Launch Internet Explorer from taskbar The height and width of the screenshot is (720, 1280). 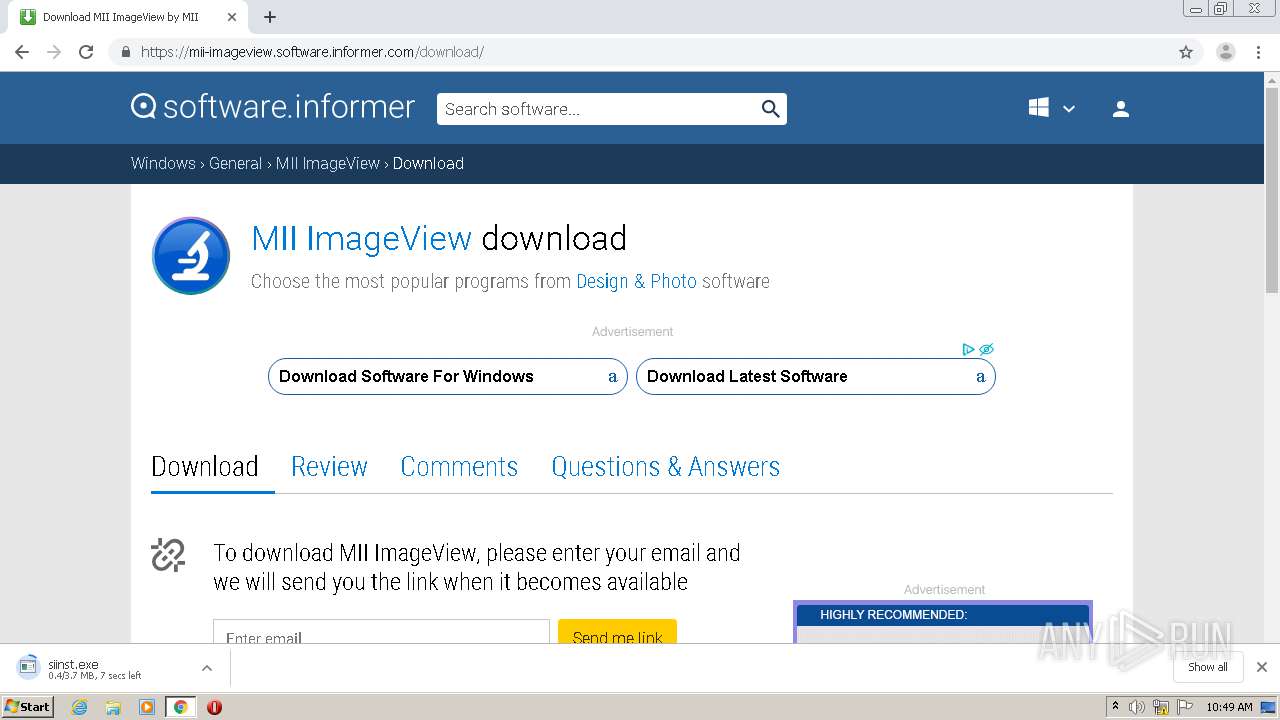pos(80,707)
